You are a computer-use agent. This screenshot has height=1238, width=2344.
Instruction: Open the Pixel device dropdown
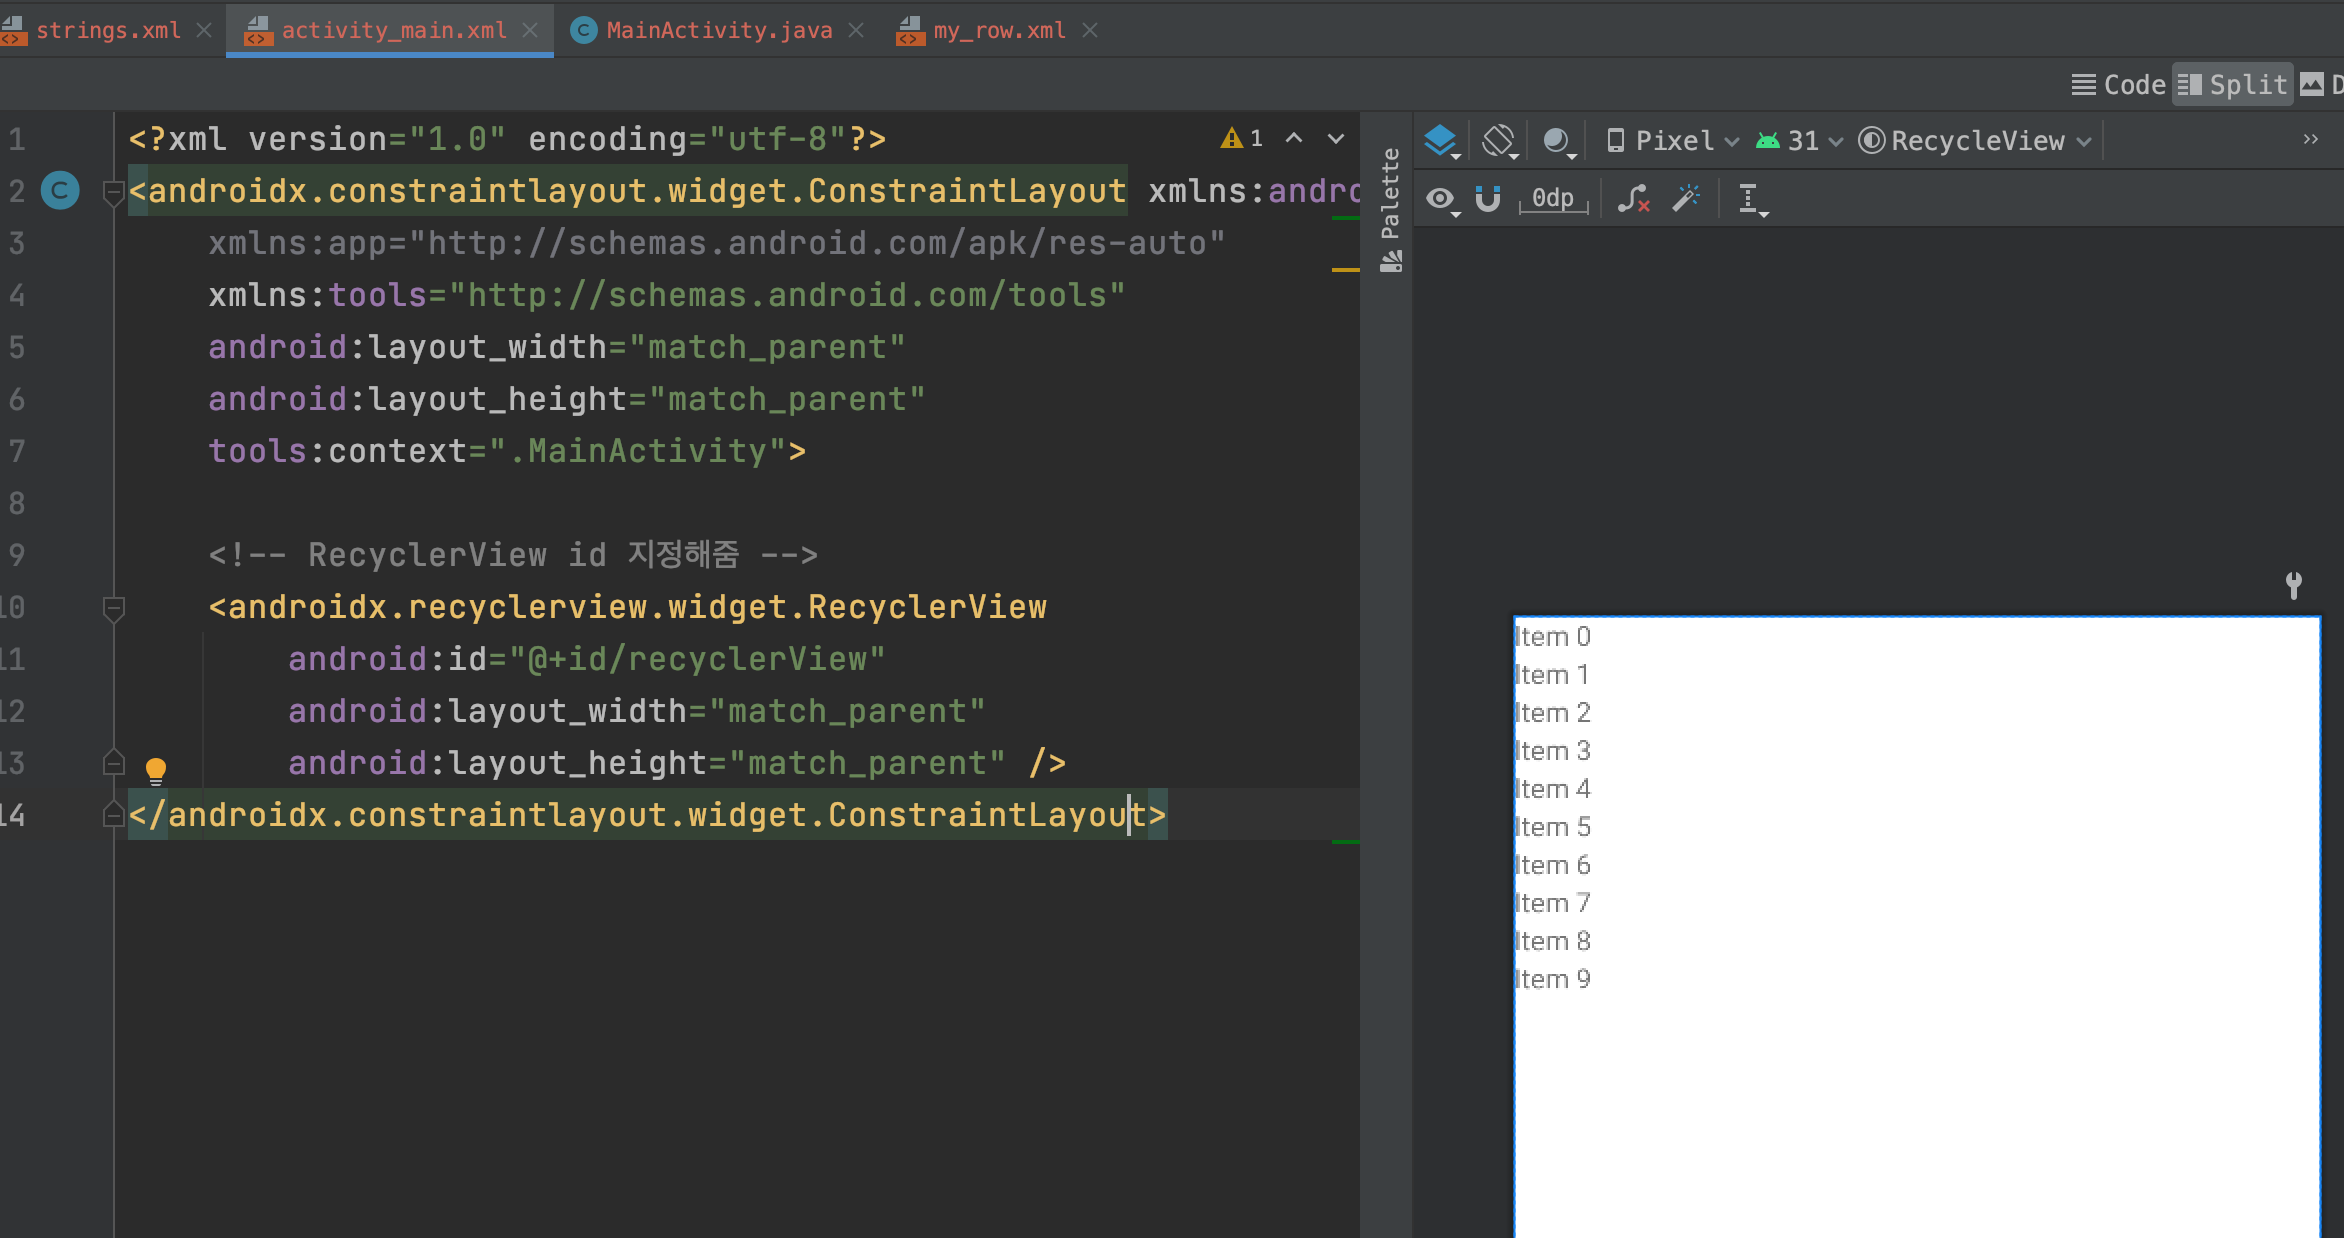pos(1672,141)
